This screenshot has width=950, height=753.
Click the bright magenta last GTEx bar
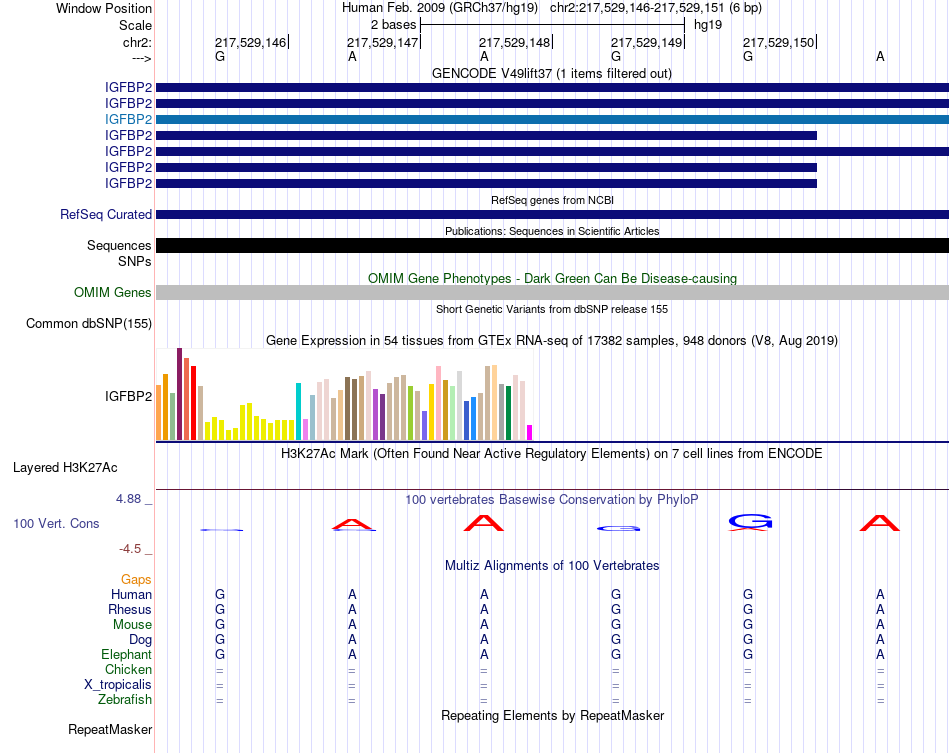pos(530,433)
